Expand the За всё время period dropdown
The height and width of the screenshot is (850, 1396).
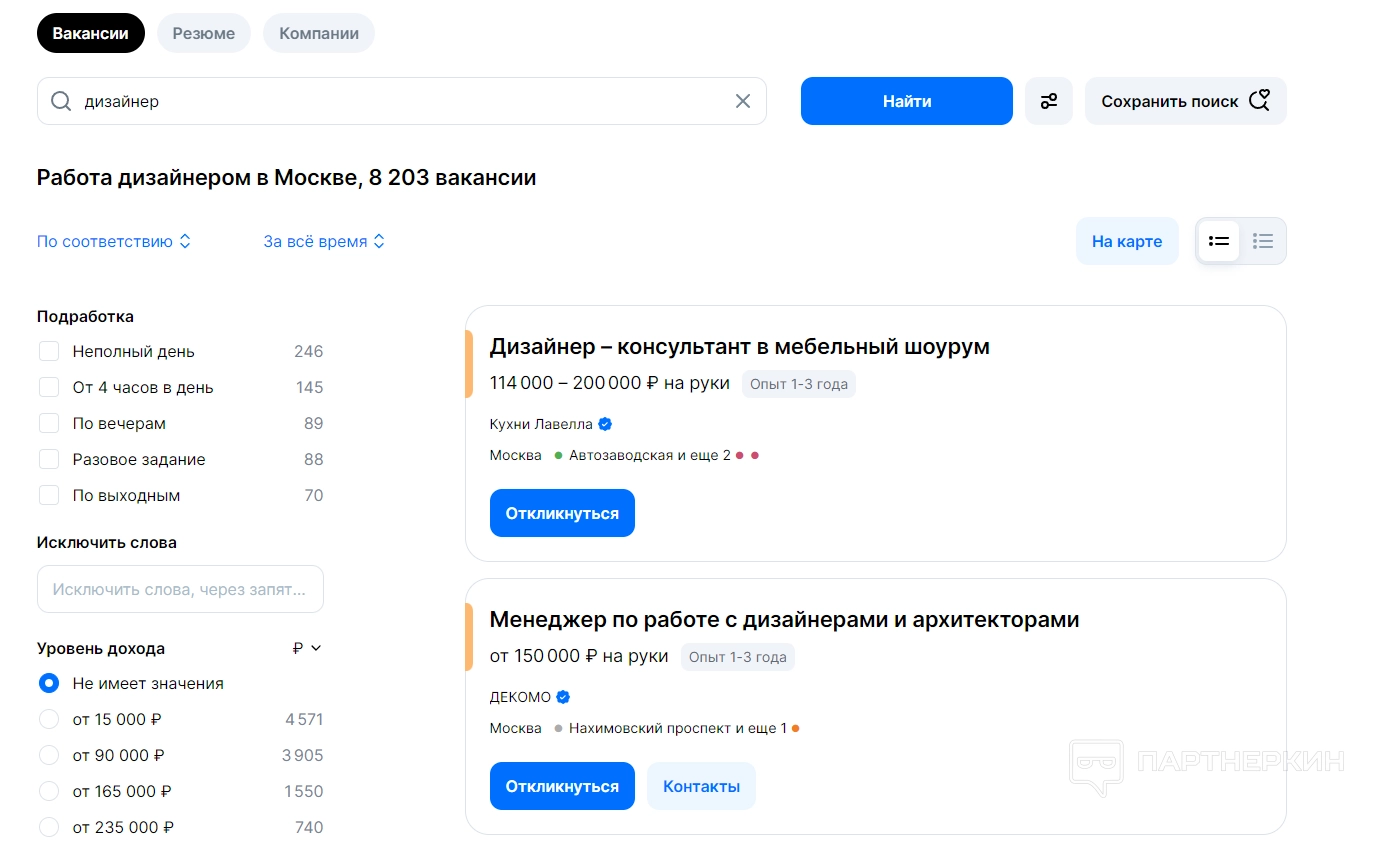click(323, 242)
